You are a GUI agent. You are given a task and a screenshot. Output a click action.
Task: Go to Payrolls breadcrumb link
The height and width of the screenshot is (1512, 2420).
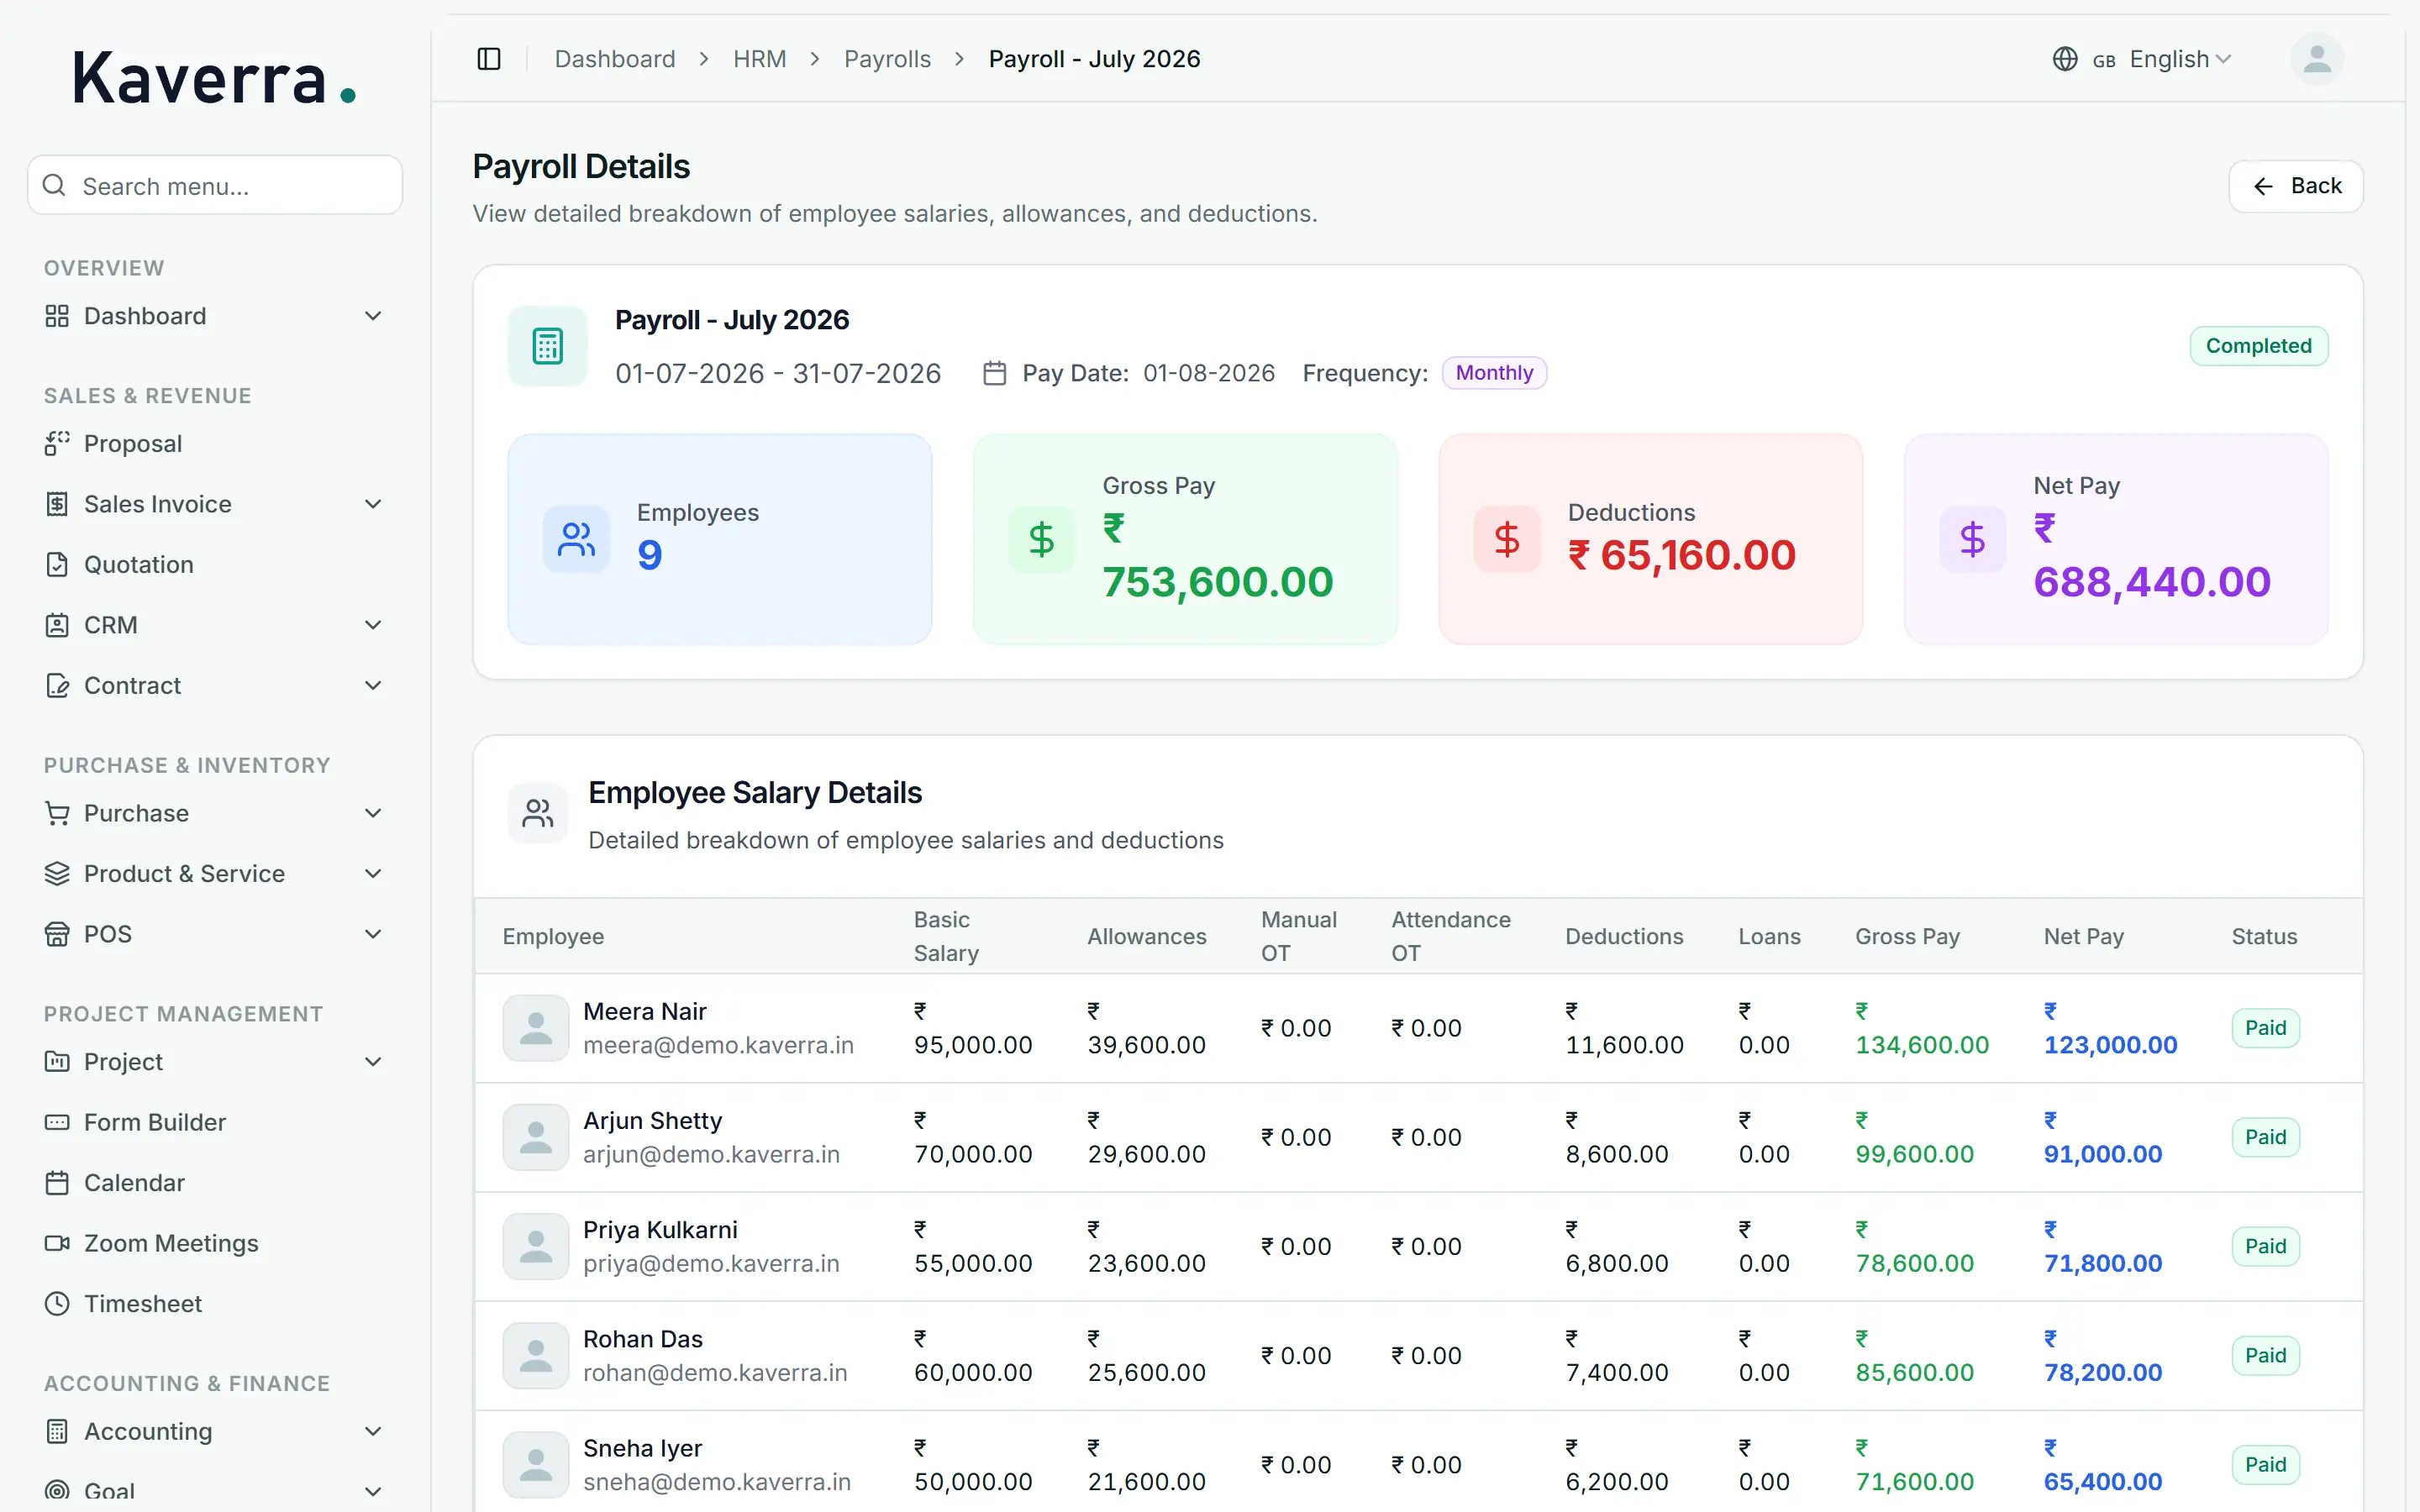887,59
